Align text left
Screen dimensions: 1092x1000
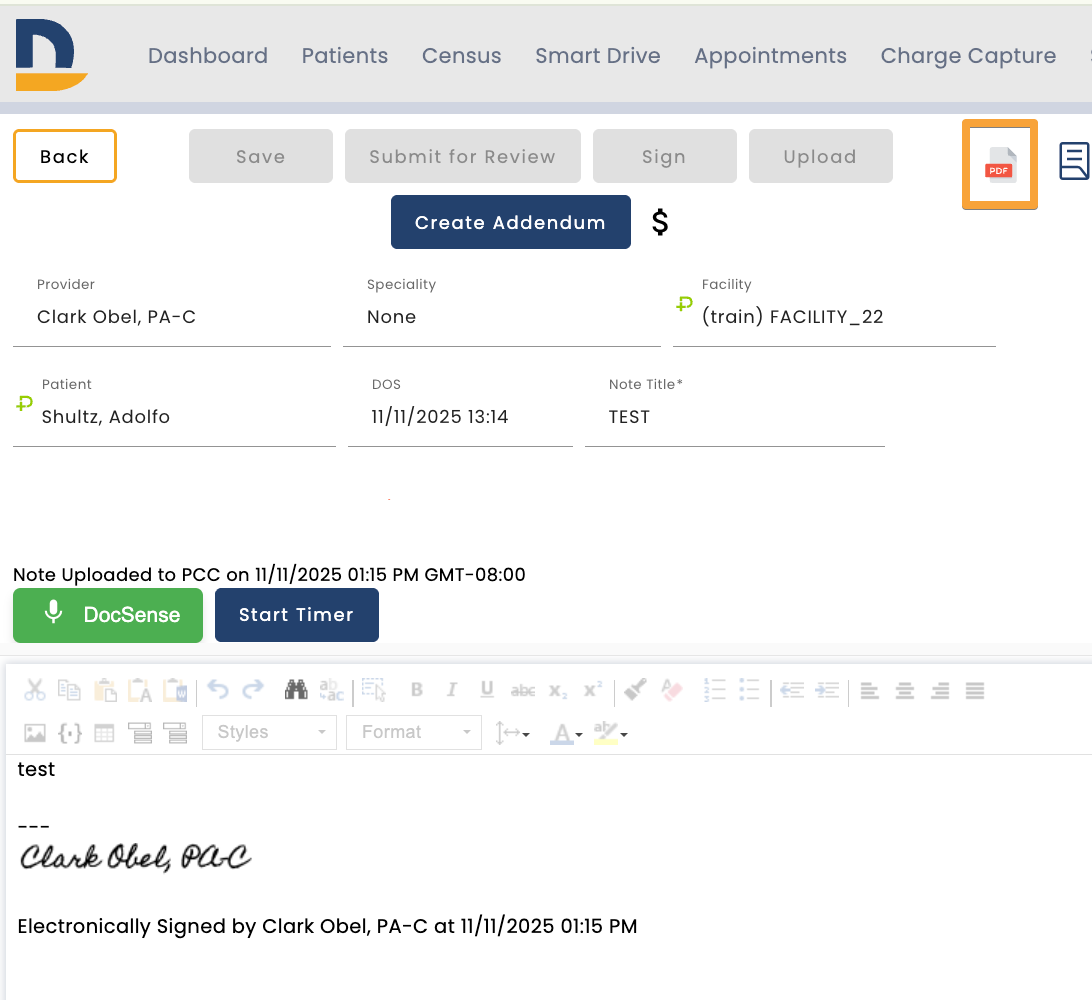pyautogui.click(x=869, y=690)
